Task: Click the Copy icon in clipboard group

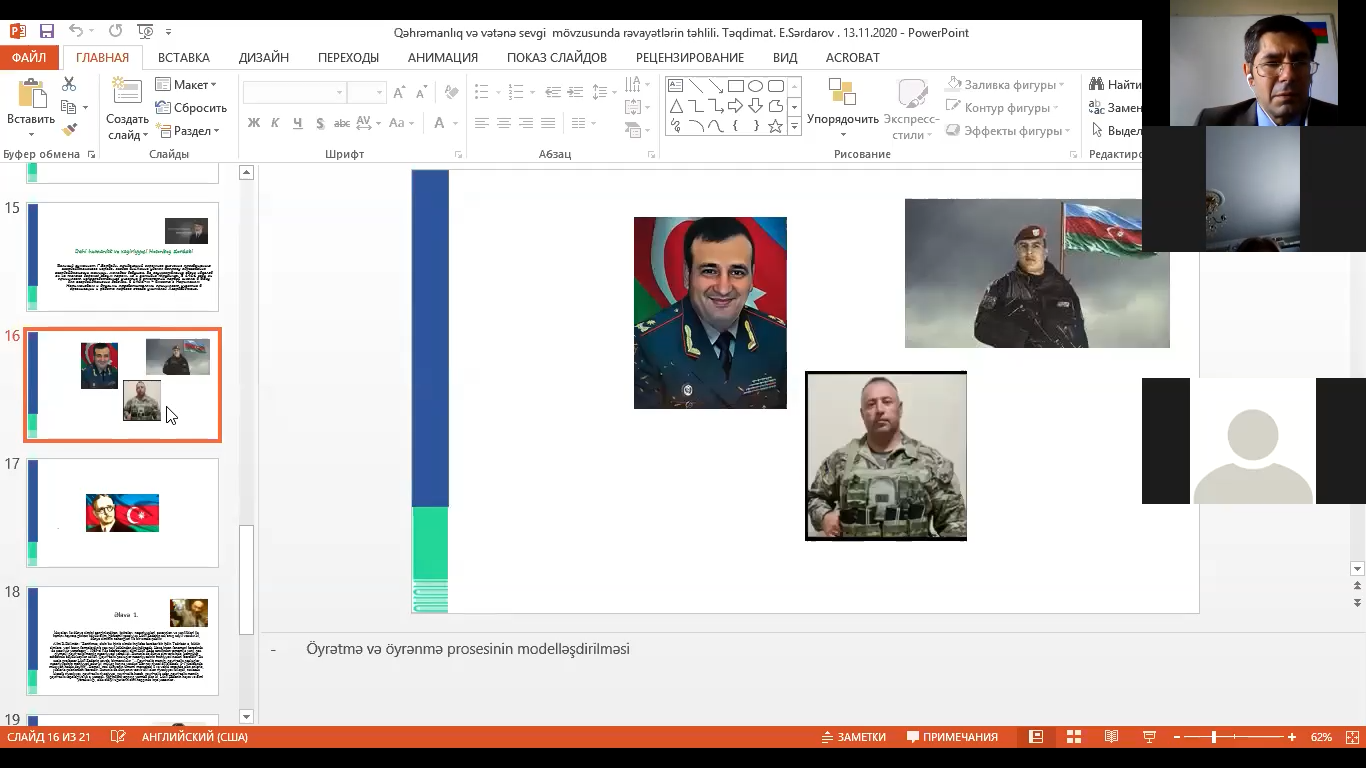Action: click(x=68, y=107)
